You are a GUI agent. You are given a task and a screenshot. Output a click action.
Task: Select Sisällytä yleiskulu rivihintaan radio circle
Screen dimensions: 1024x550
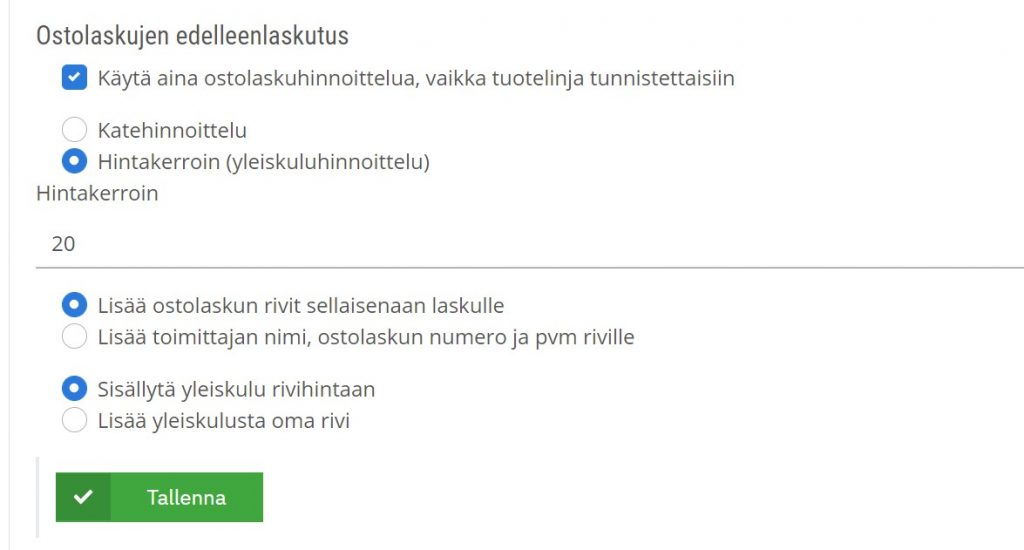coord(74,388)
